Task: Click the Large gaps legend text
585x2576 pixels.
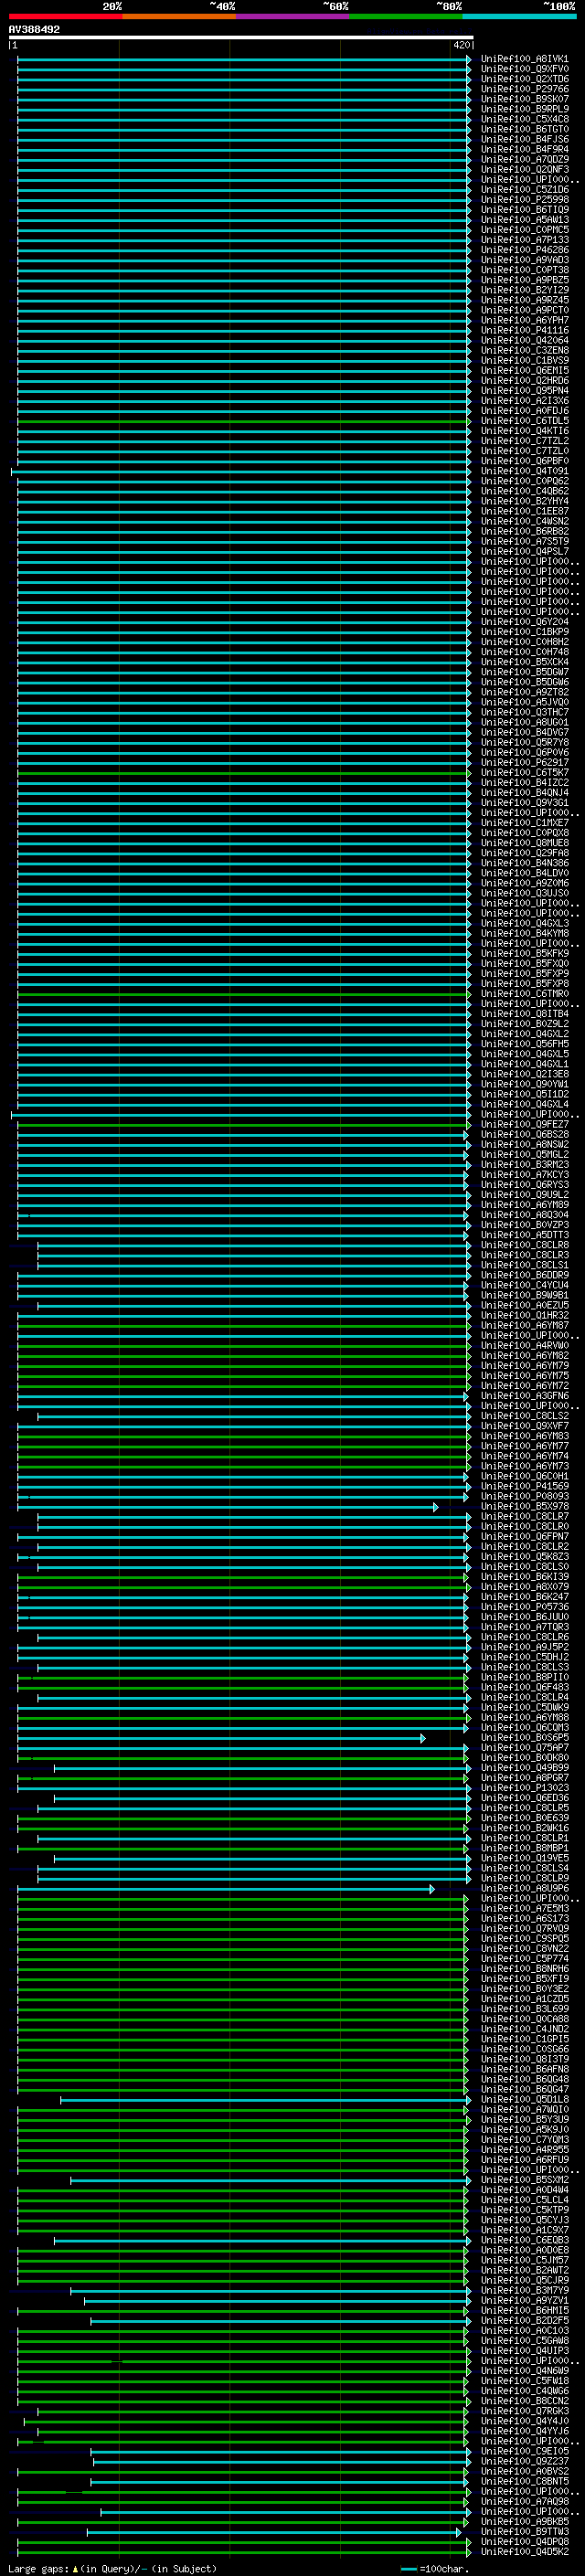Action: click(x=112, y=2568)
